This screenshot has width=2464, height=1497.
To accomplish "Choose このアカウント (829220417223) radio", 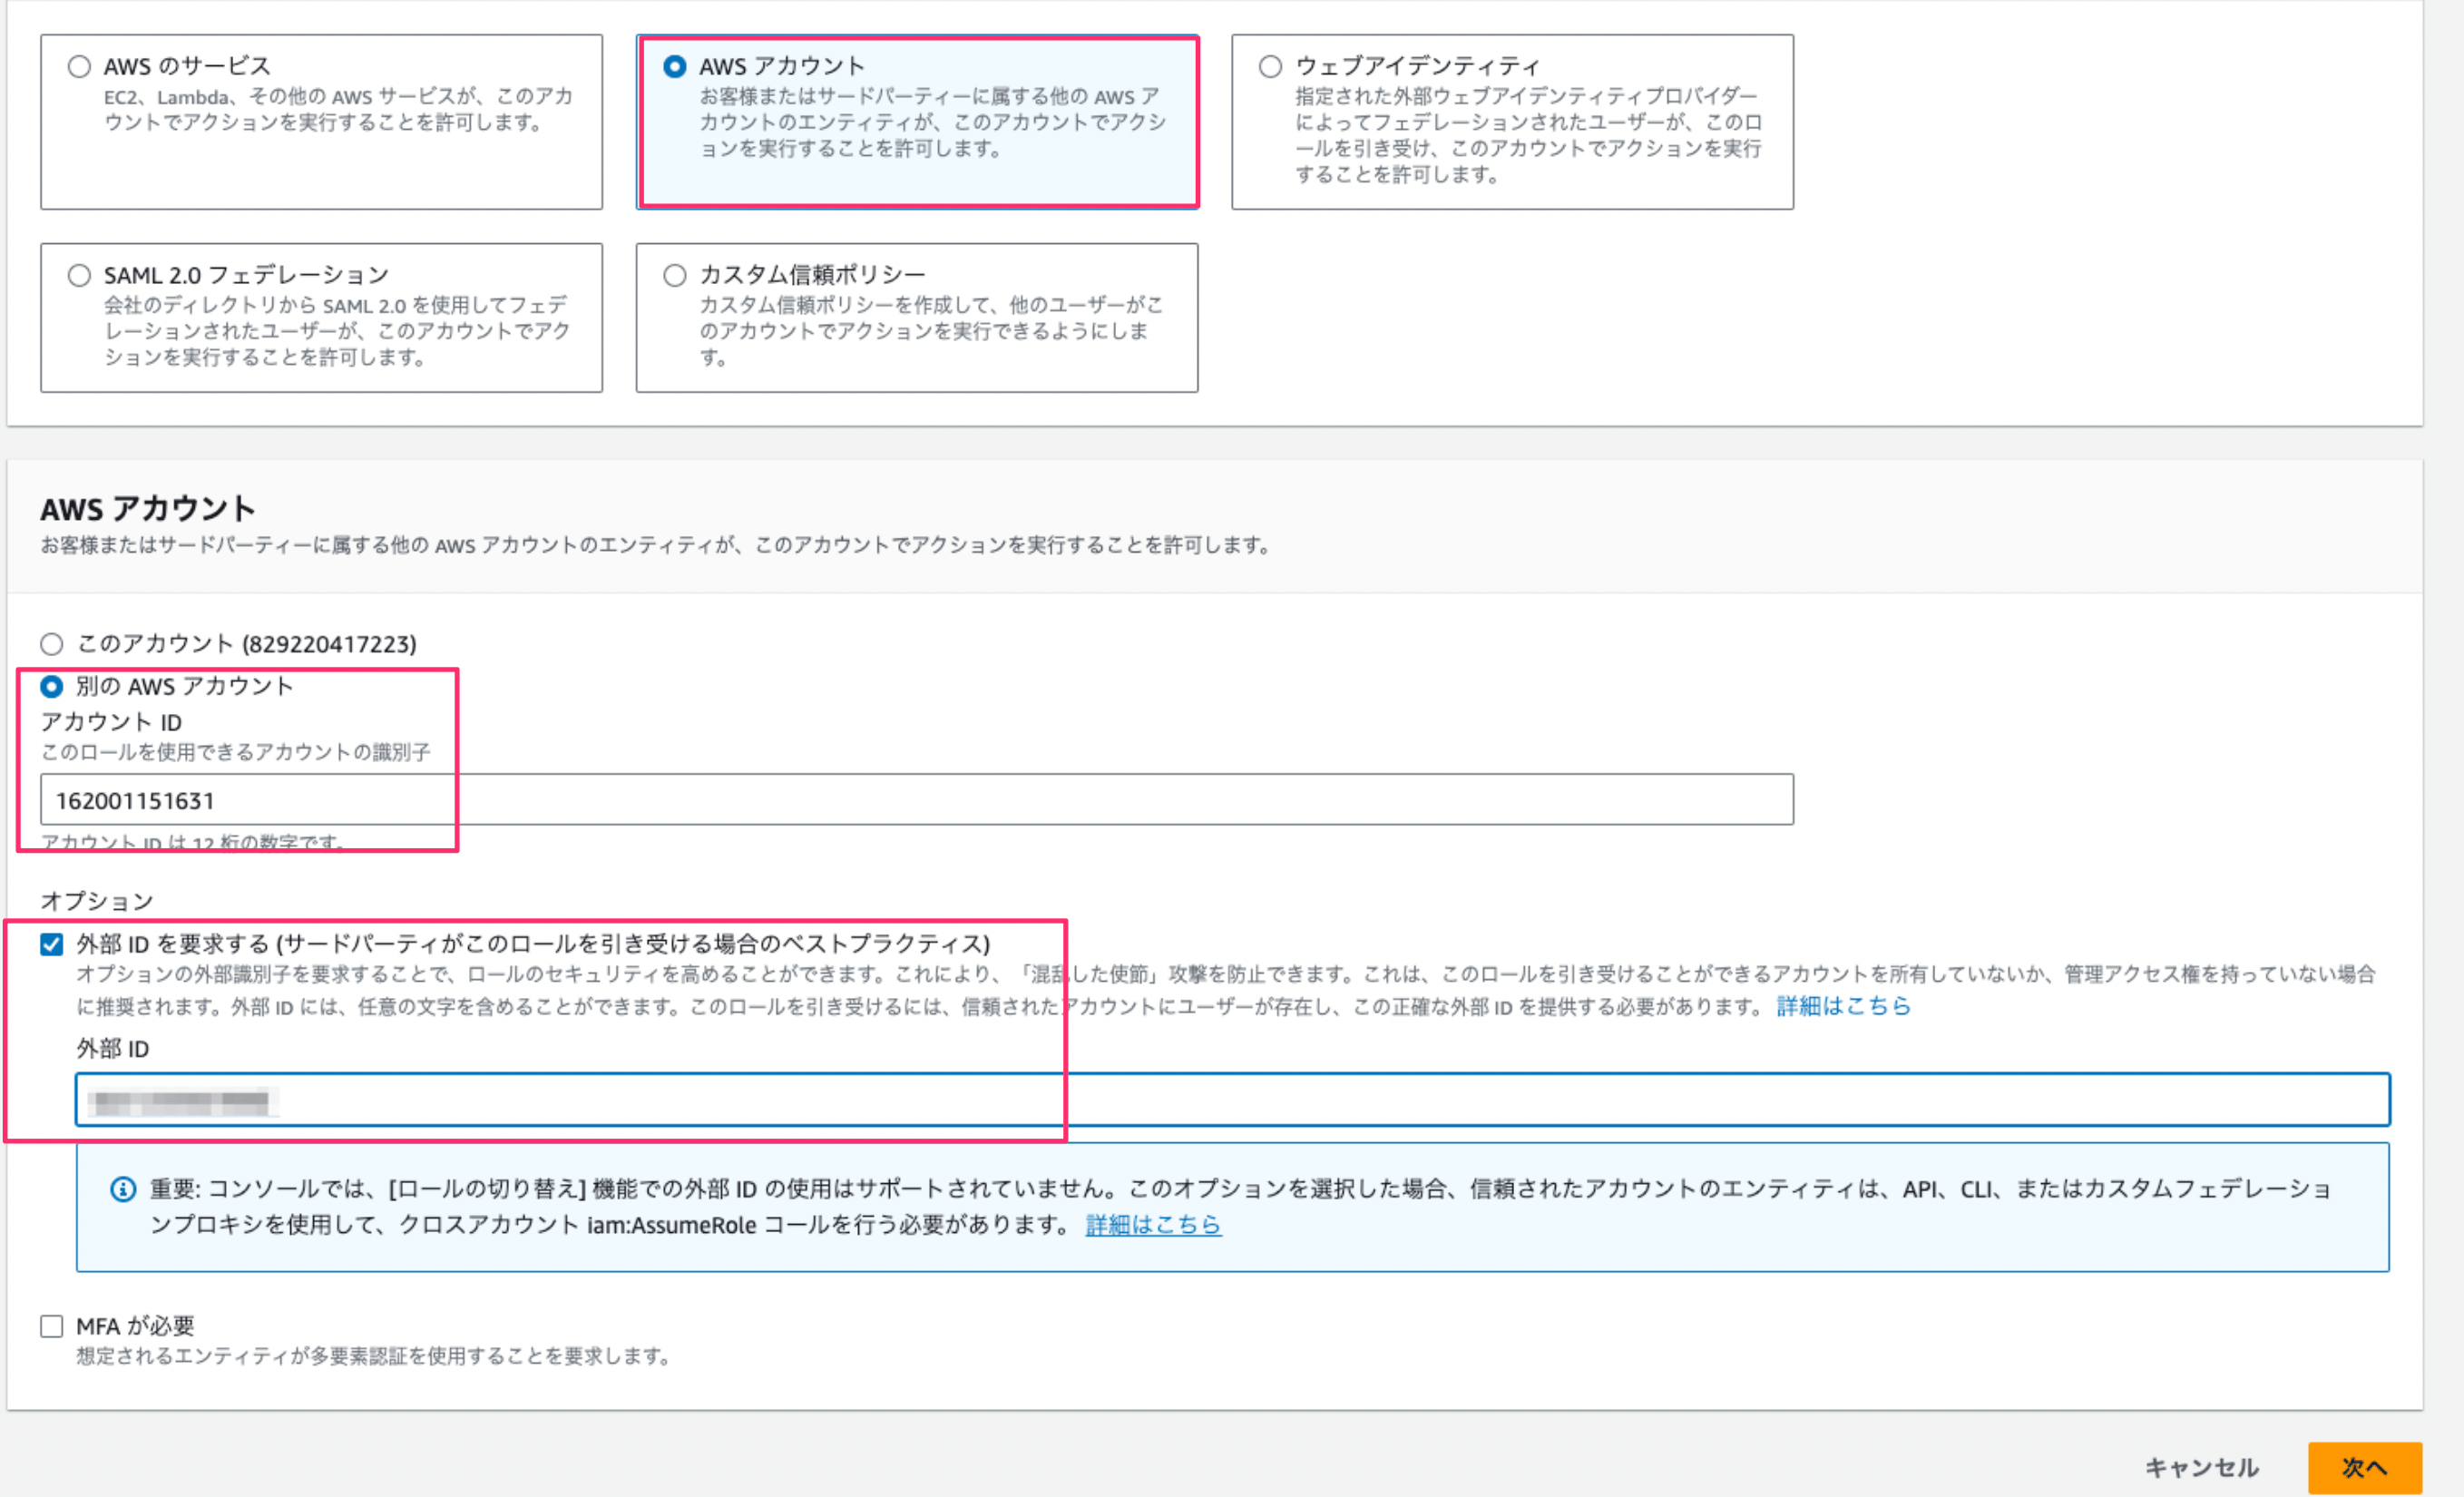I will tap(52, 644).
